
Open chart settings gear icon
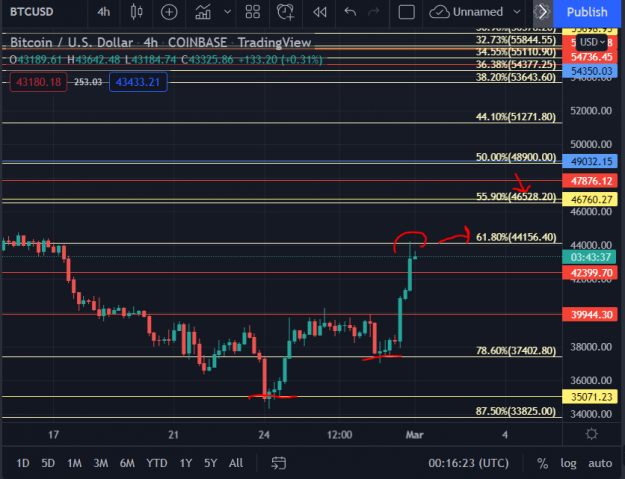pos(592,434)
